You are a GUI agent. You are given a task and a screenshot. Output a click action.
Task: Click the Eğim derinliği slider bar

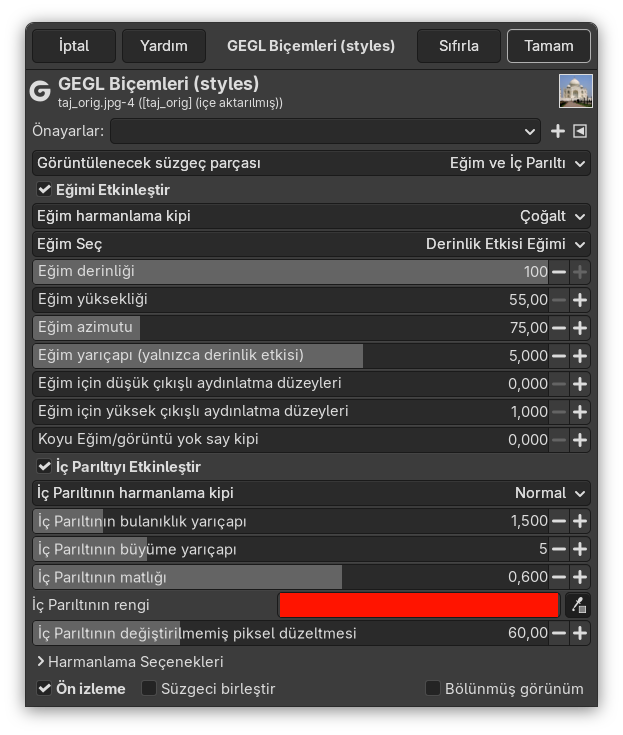[x=291, y=272]
